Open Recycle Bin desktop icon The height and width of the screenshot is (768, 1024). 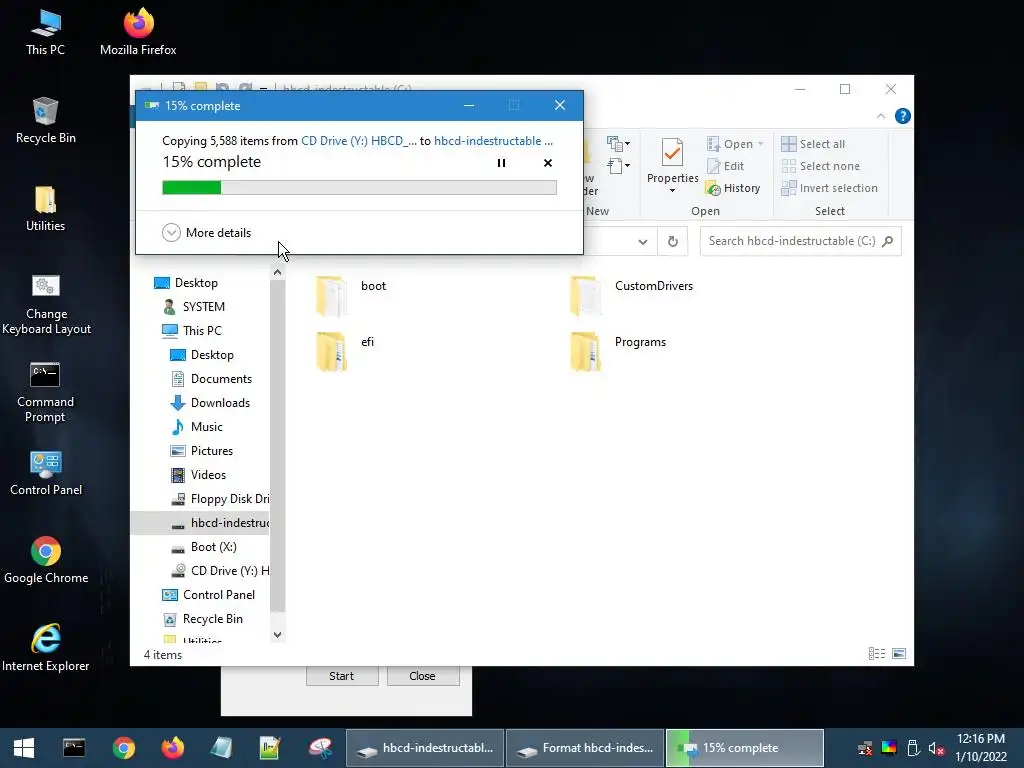46,121
